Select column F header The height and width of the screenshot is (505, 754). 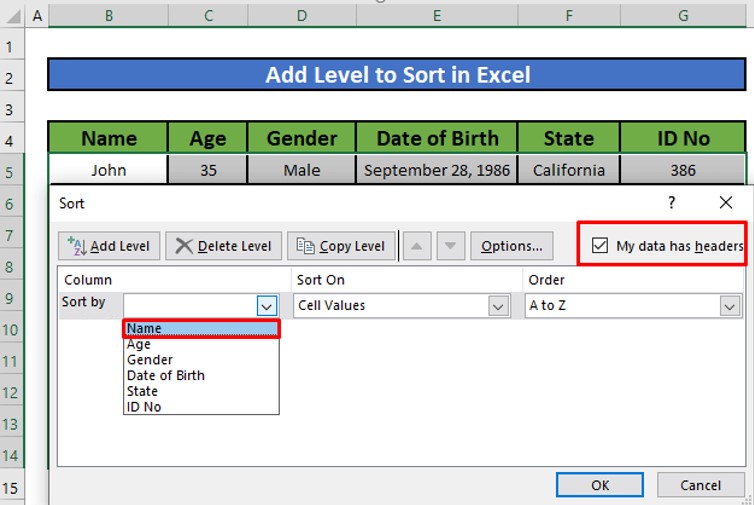pos(569,16)
